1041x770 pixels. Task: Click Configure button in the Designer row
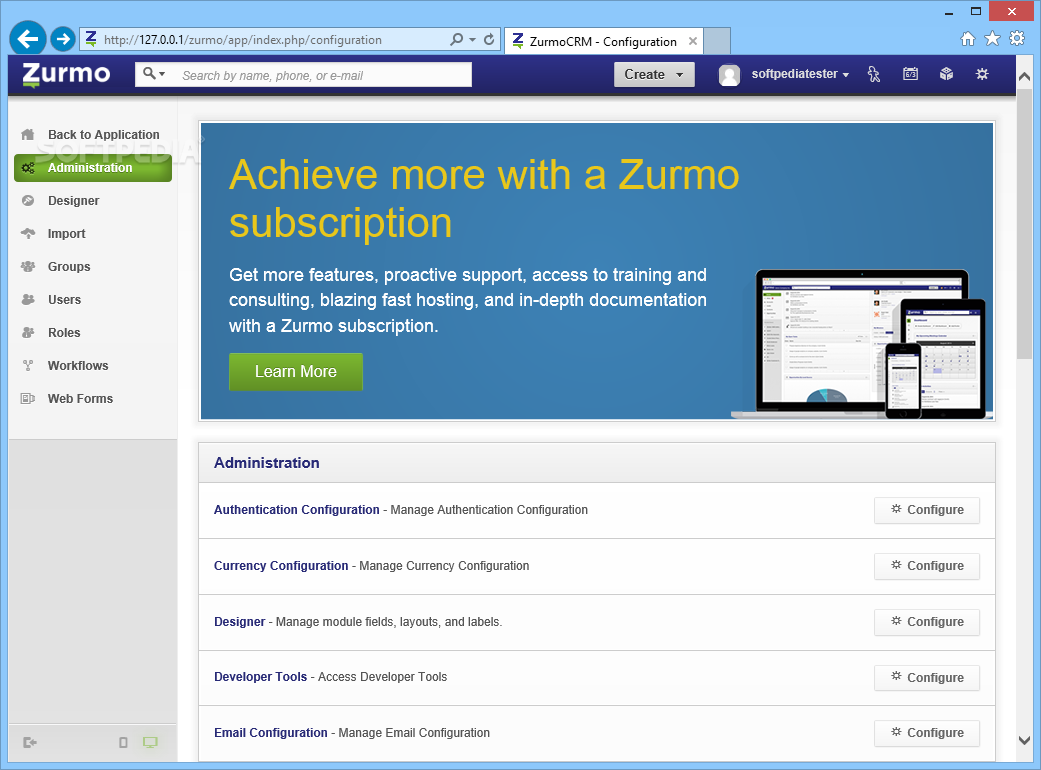(x=927, y=622)
